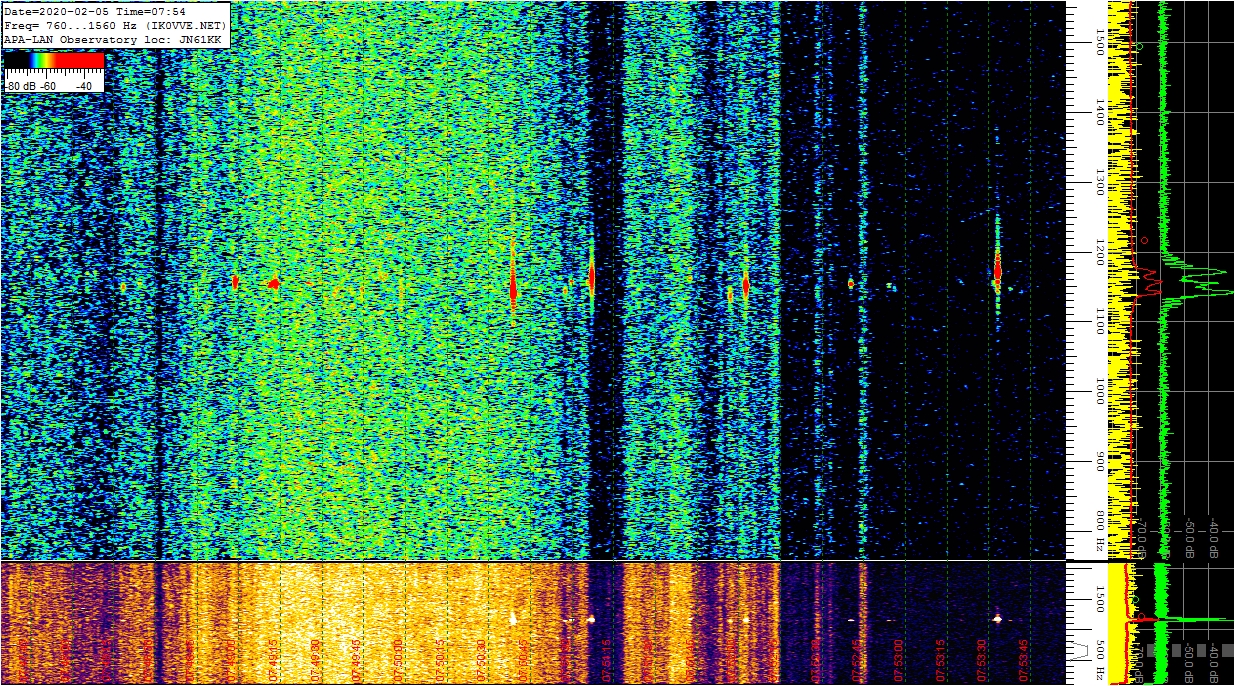Click the red peak trace in the spectrum graph

click(1148, 281)
